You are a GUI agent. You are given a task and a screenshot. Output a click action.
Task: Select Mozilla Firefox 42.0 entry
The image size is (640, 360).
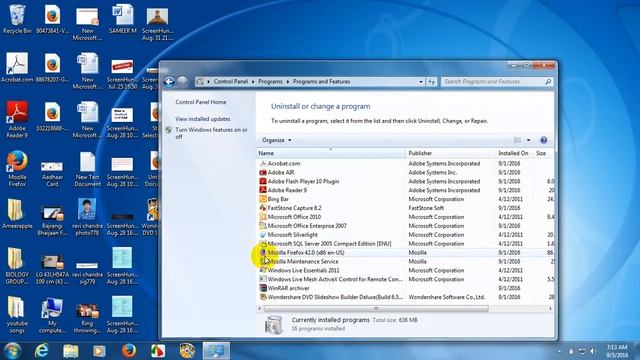(x=306, y=253)
